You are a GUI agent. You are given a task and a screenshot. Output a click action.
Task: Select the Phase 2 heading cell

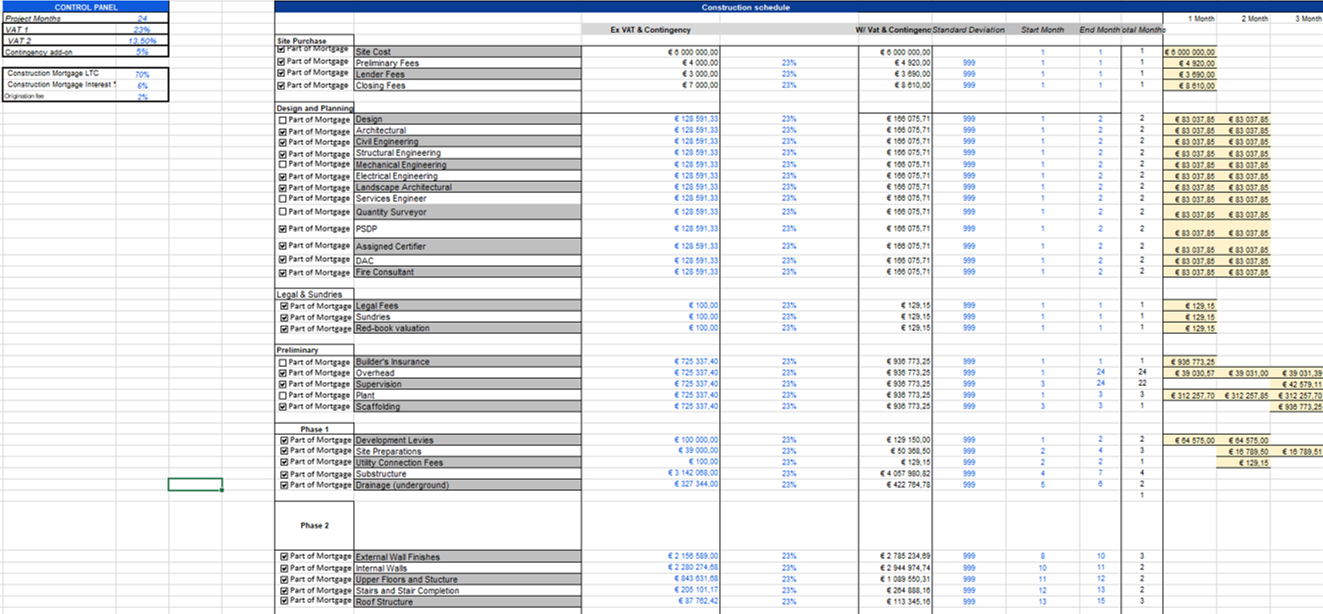point(314,525)
